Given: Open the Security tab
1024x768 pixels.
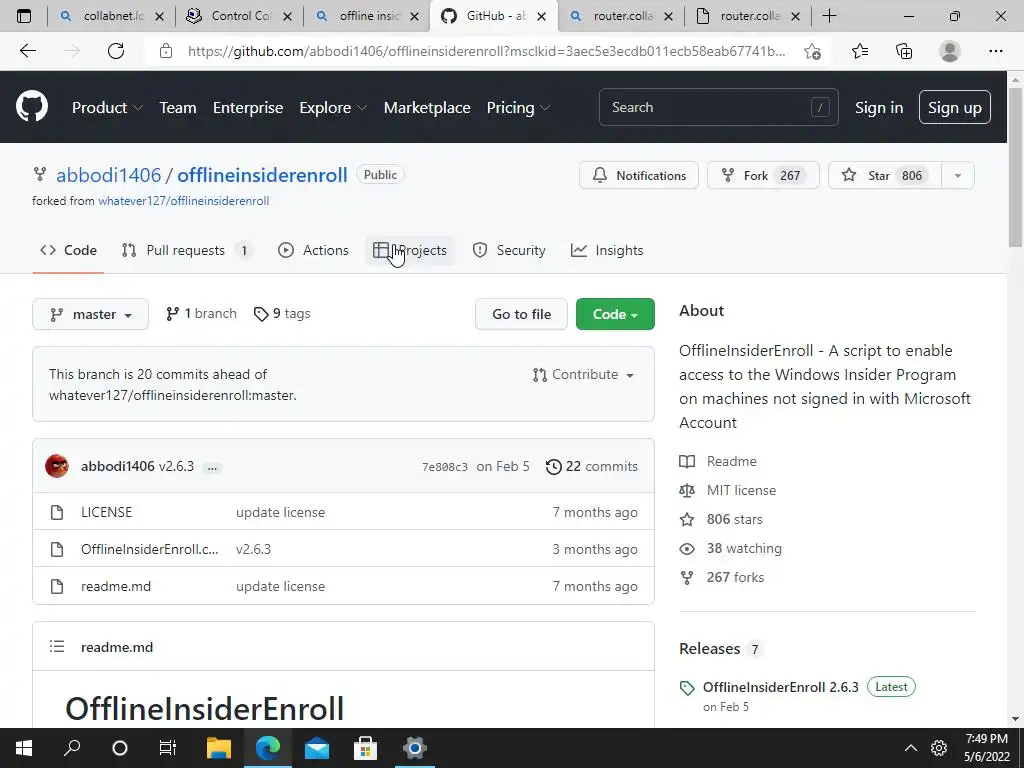Looking at the screenshot, I should tap(509, 250).
